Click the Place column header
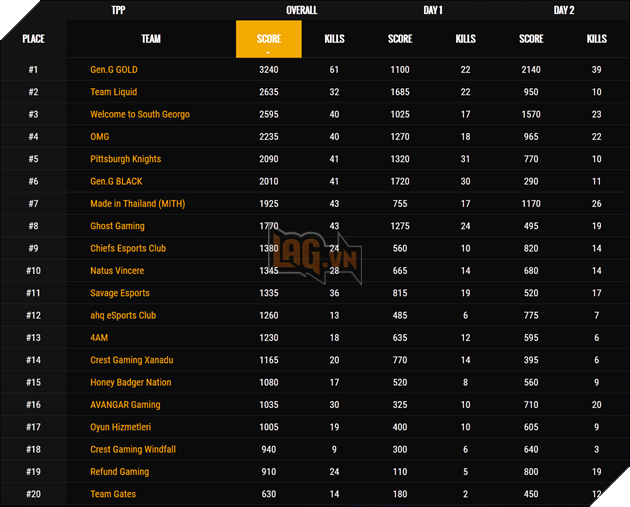The width and height of the screenshot is (630, 507). [33, 39]
